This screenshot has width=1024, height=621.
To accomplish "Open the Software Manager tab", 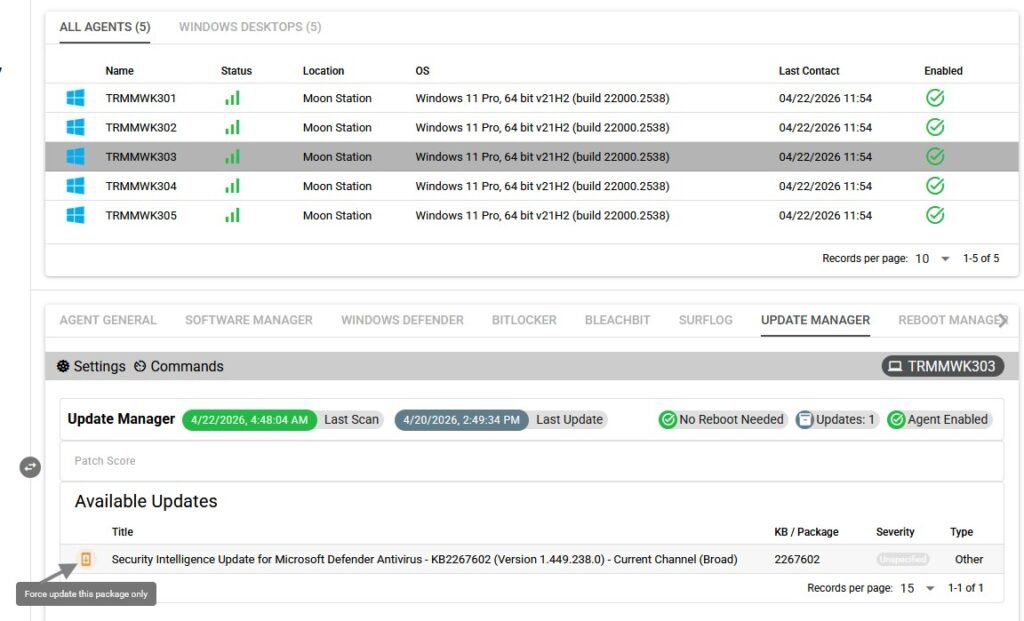I will click(249, 321).
